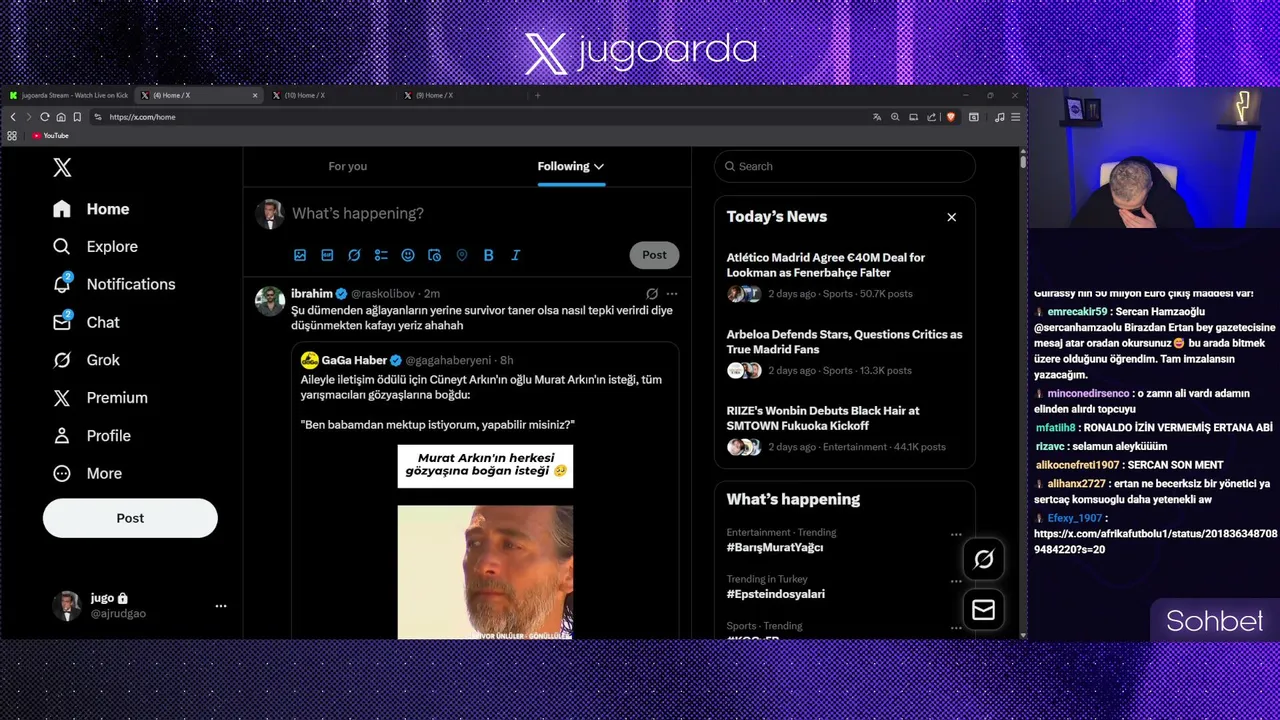The height and width of the screenshot is (720, 1280).
Task: Add a poll in the composer toolbar
Action: tap(381, 255)
